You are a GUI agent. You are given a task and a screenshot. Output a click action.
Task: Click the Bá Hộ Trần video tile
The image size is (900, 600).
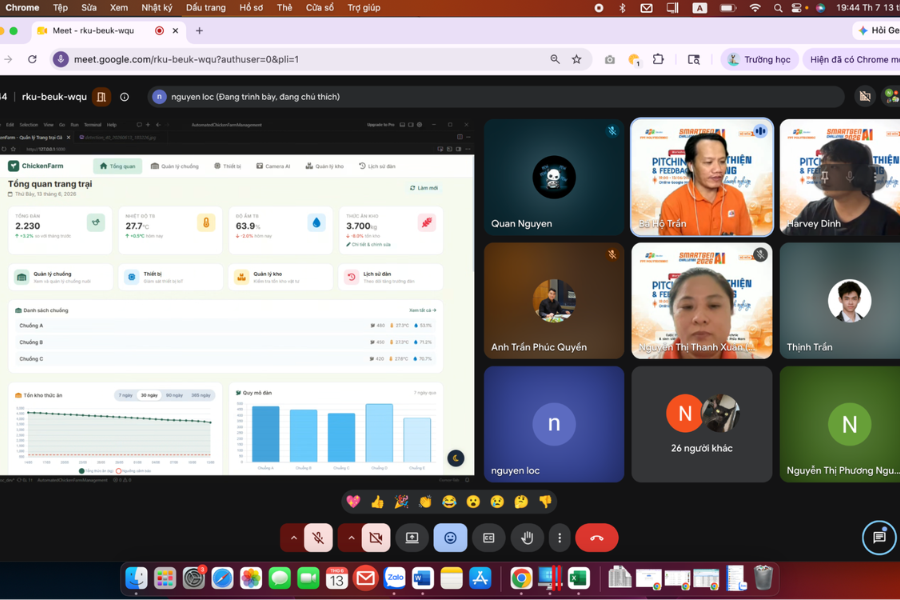(701, 177)
